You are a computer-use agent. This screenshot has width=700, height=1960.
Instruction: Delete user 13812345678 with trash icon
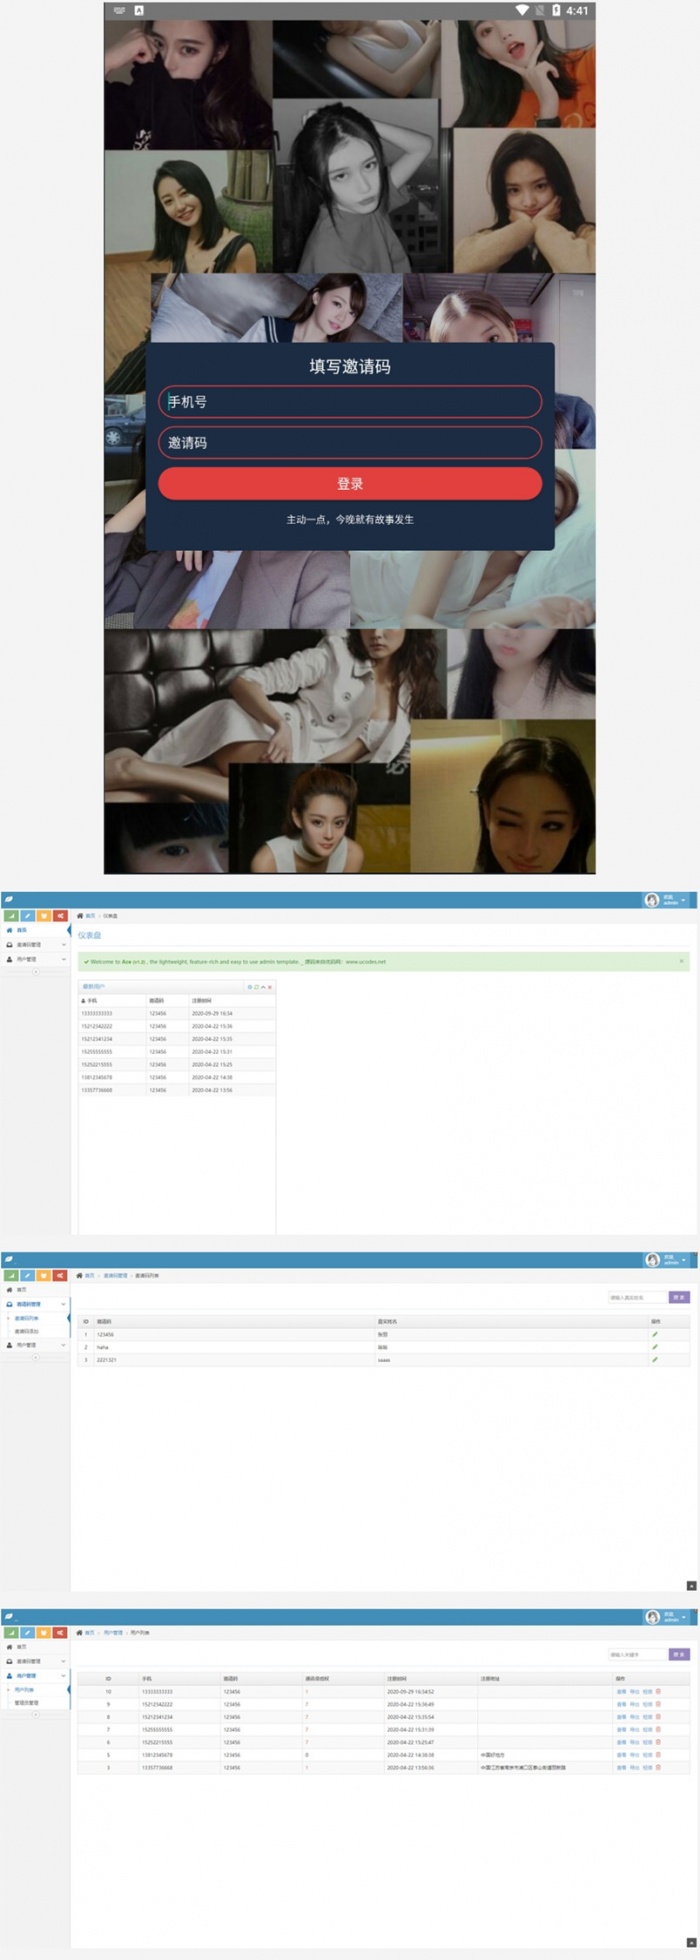coord(658,1755)
